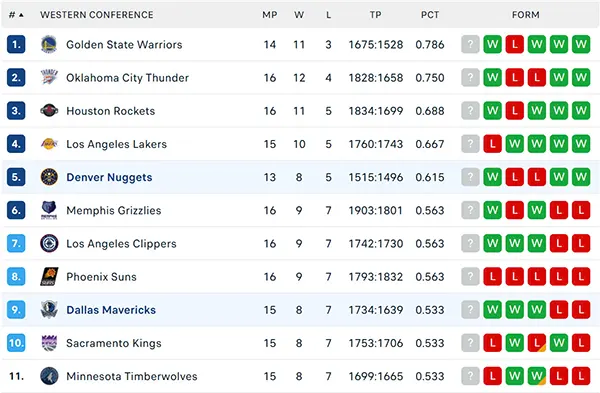Click the Lakers' red L form badge

492,144
